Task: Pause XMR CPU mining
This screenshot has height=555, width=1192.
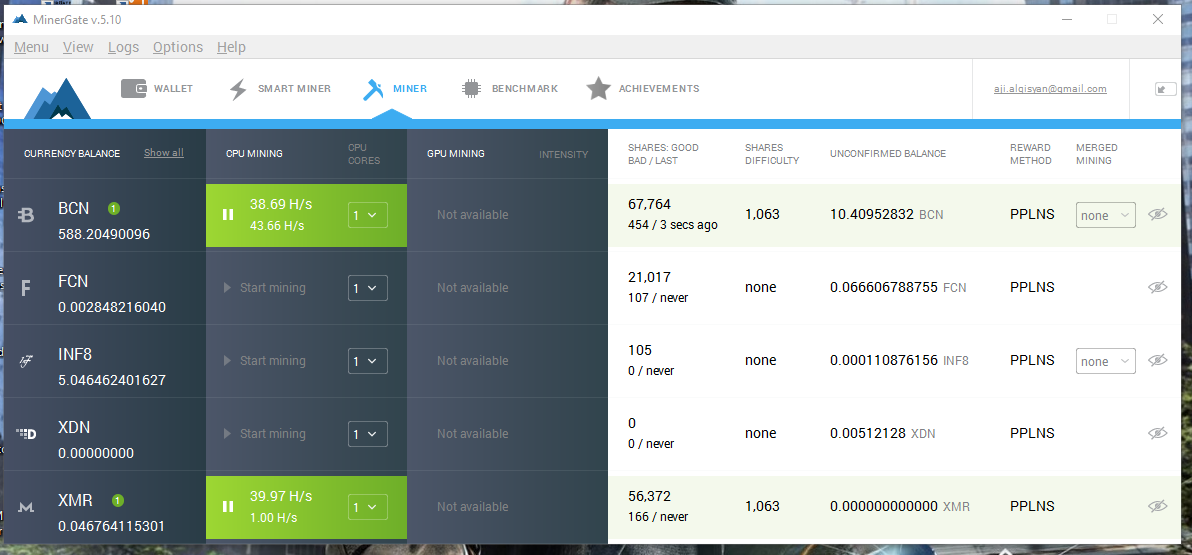Action: click(228, 507)
